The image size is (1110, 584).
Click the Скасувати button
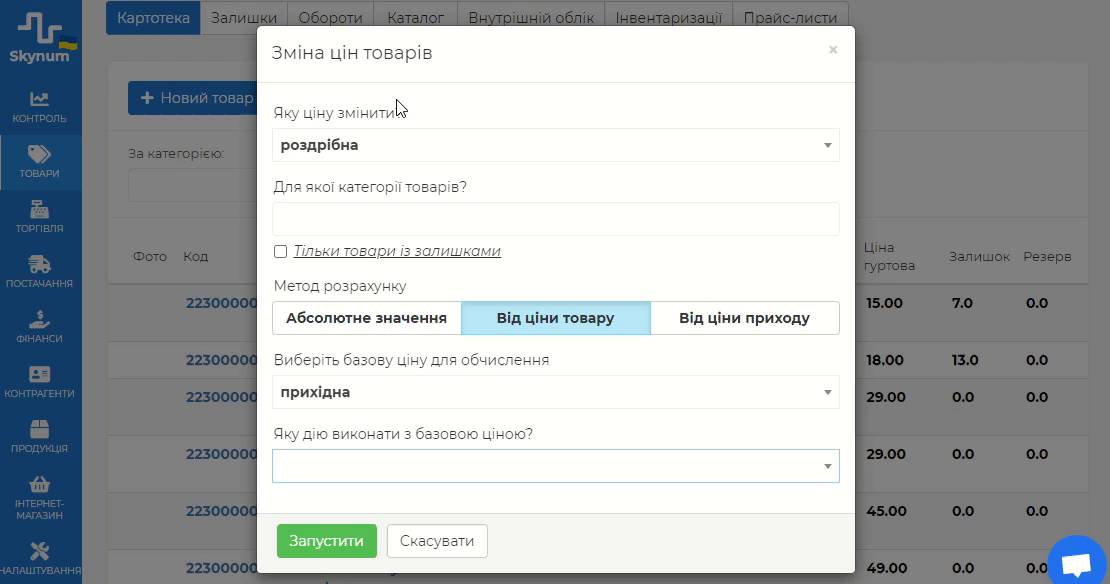click(x=437, y=541)
